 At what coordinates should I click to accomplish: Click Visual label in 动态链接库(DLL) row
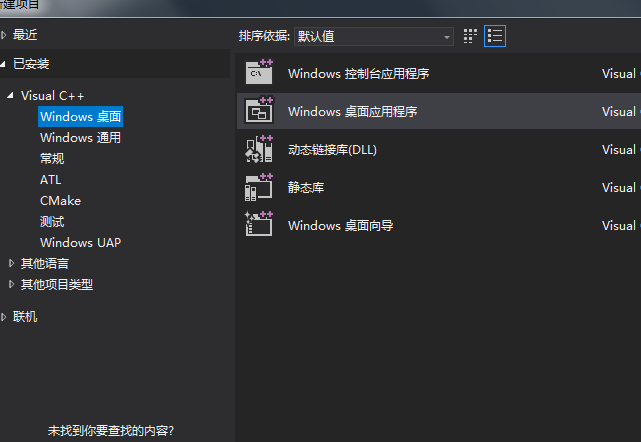pos(619,150)
